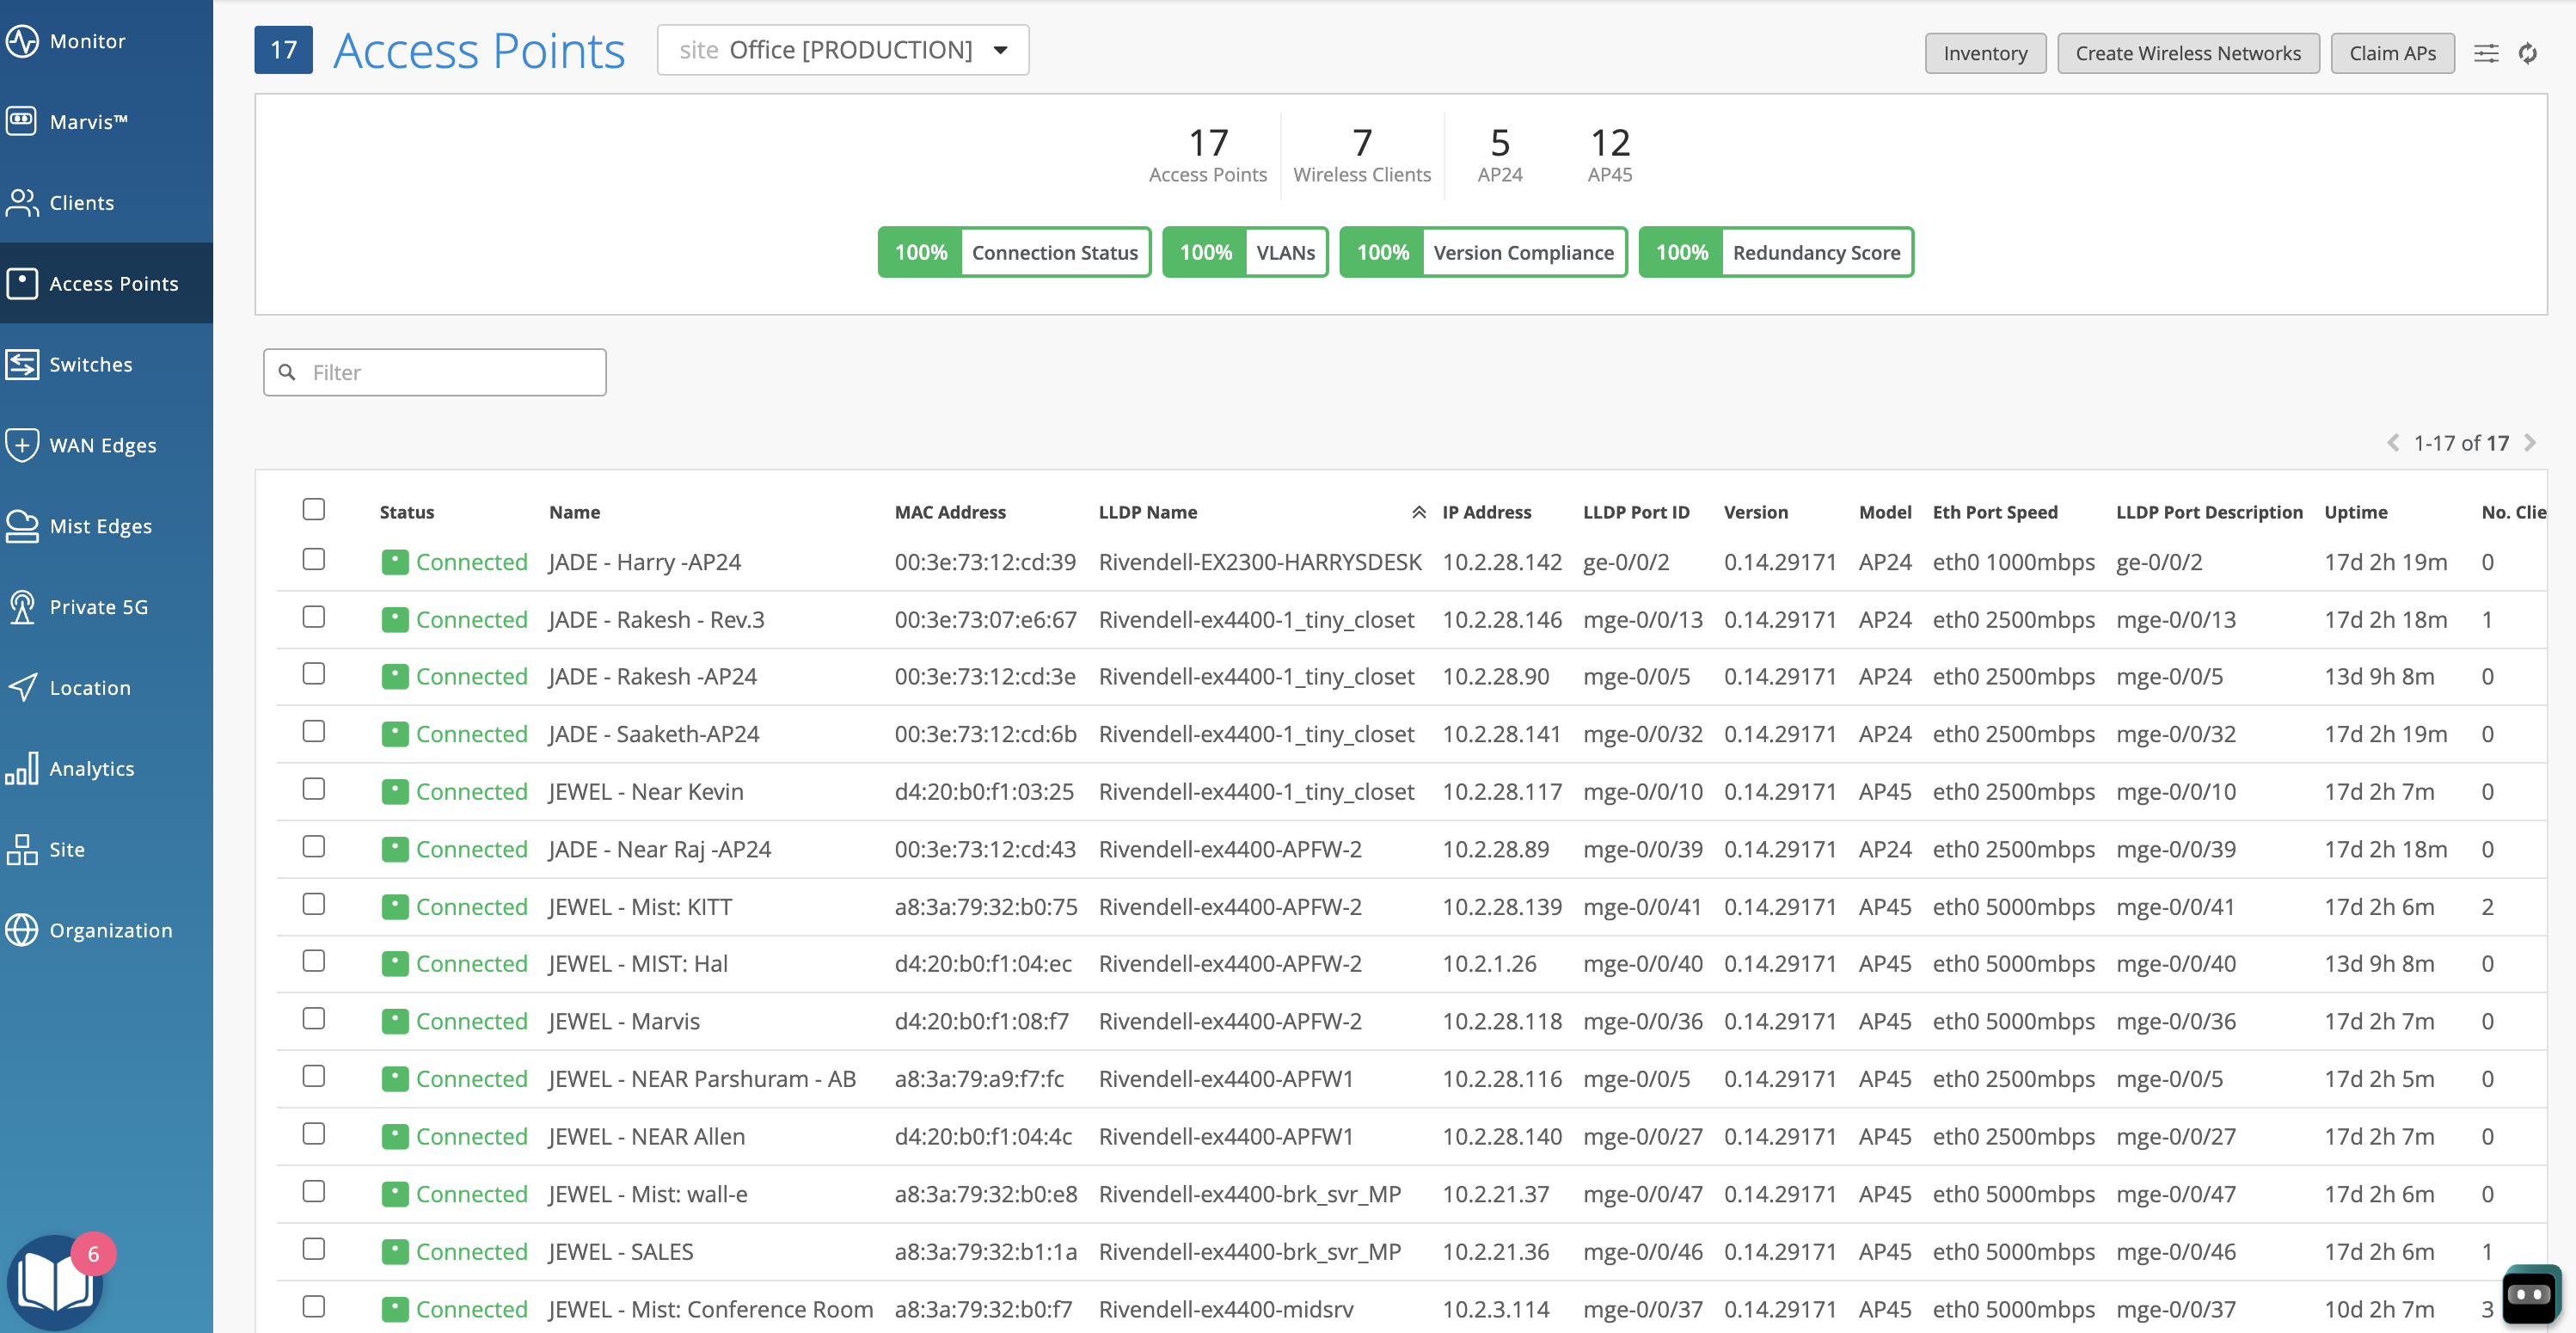Click the Marvis sidebar icon
Image resolution: width=2576 pixels, height=1333 pixels.
(22, 121)
